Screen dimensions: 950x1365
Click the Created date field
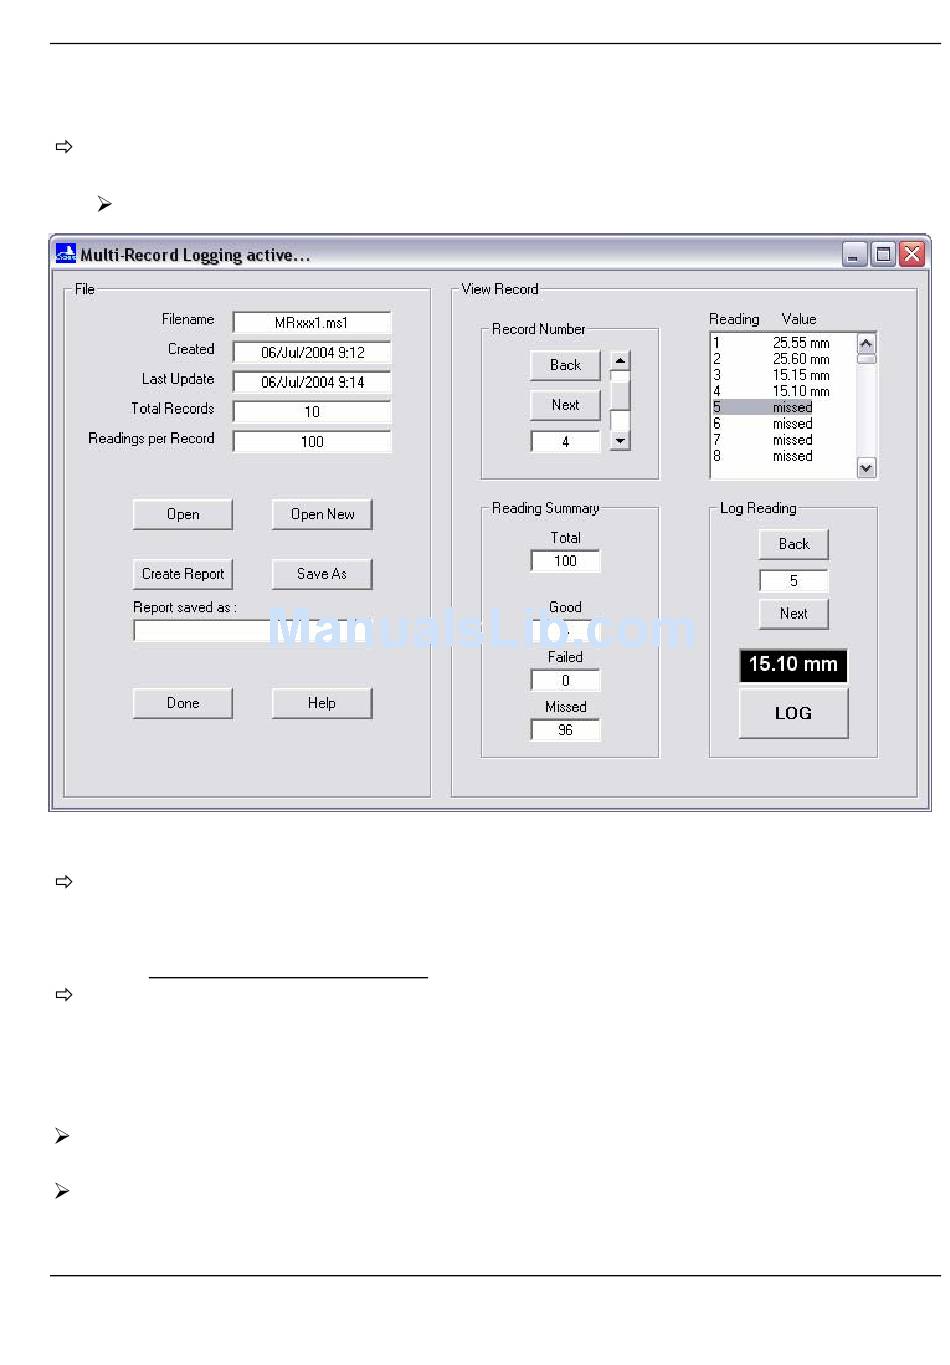[x=312, y=352]
